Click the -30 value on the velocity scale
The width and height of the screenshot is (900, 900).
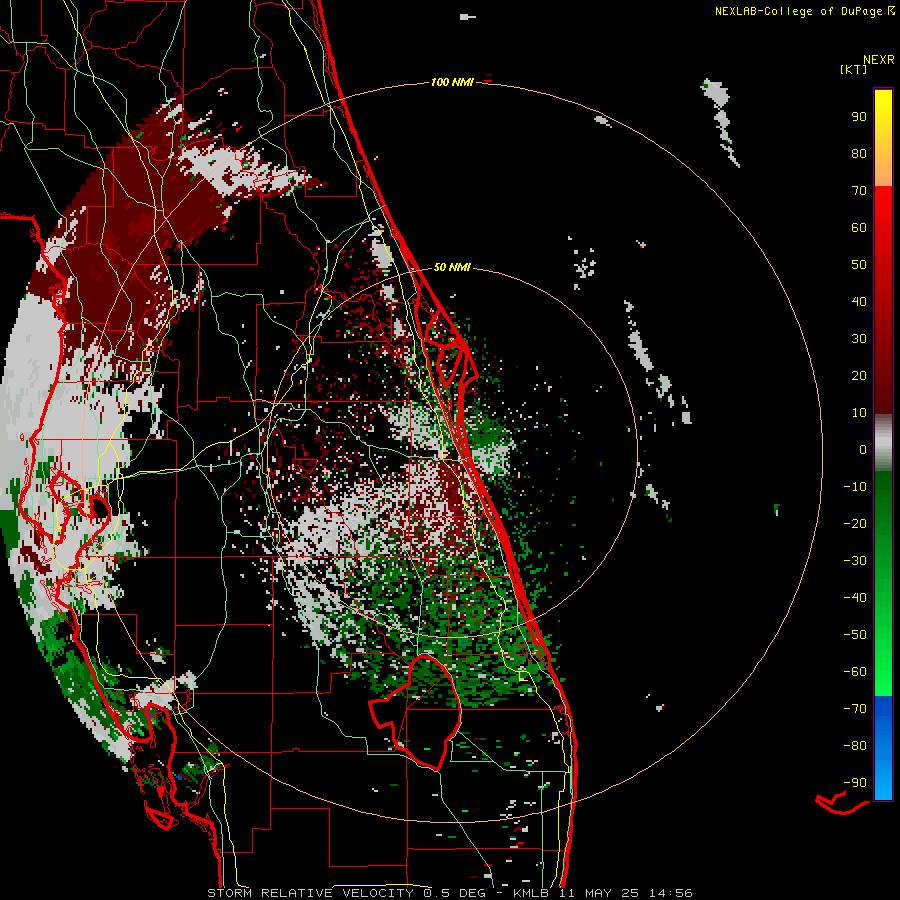(x=855, y=561)
